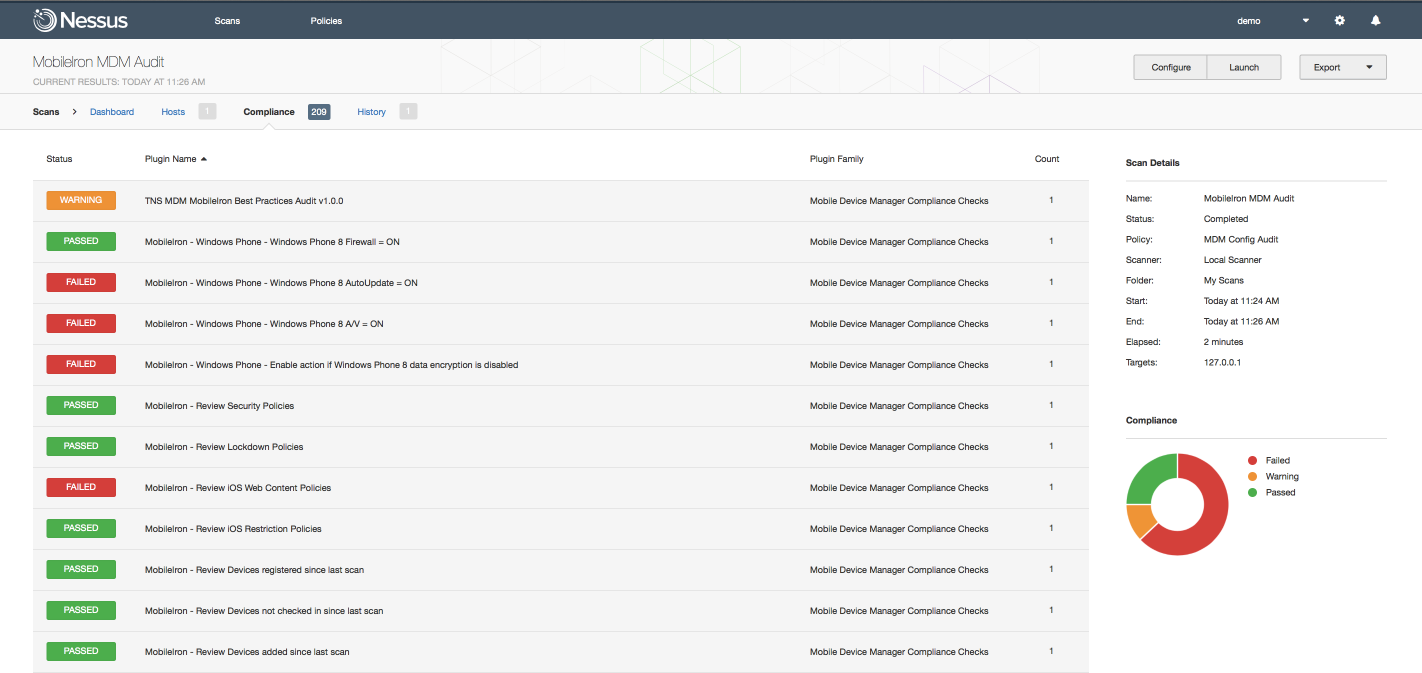Open the settings gear icon
This screenshot has height=673, width=1422.
tap(1340, 20)
